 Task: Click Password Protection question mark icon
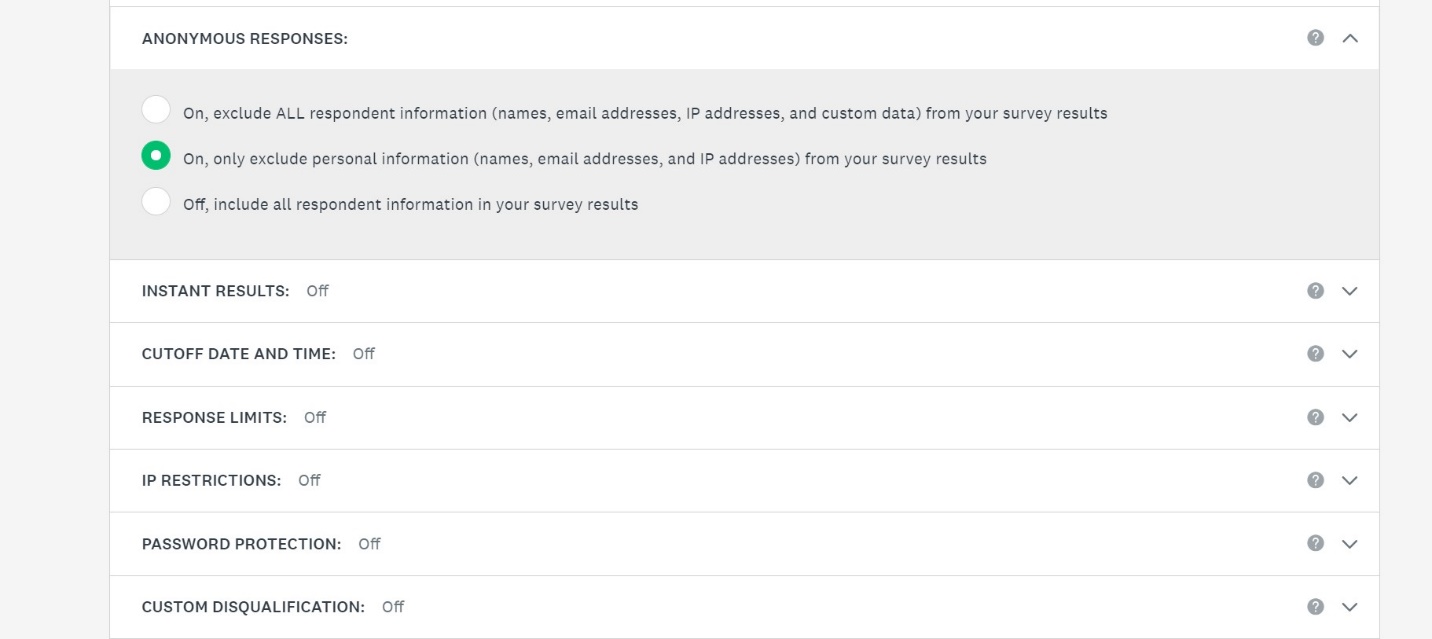[x=1315, y=543]
